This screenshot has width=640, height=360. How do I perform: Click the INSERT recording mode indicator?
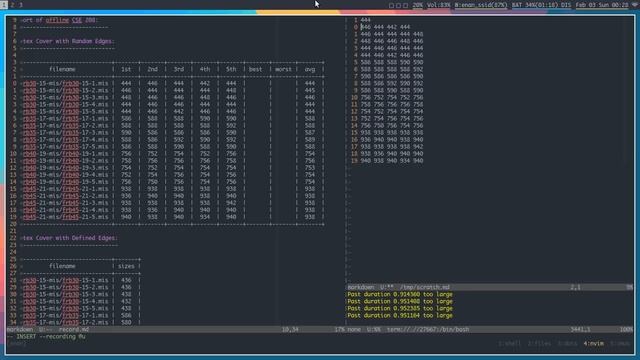coord(46,337)
